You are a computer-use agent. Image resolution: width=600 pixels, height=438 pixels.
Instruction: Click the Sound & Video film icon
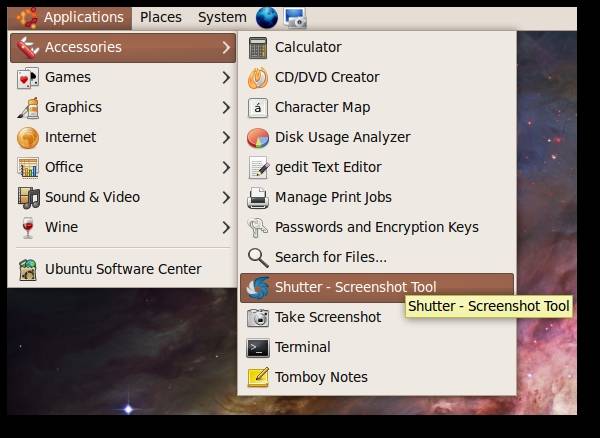coord(28,197)
